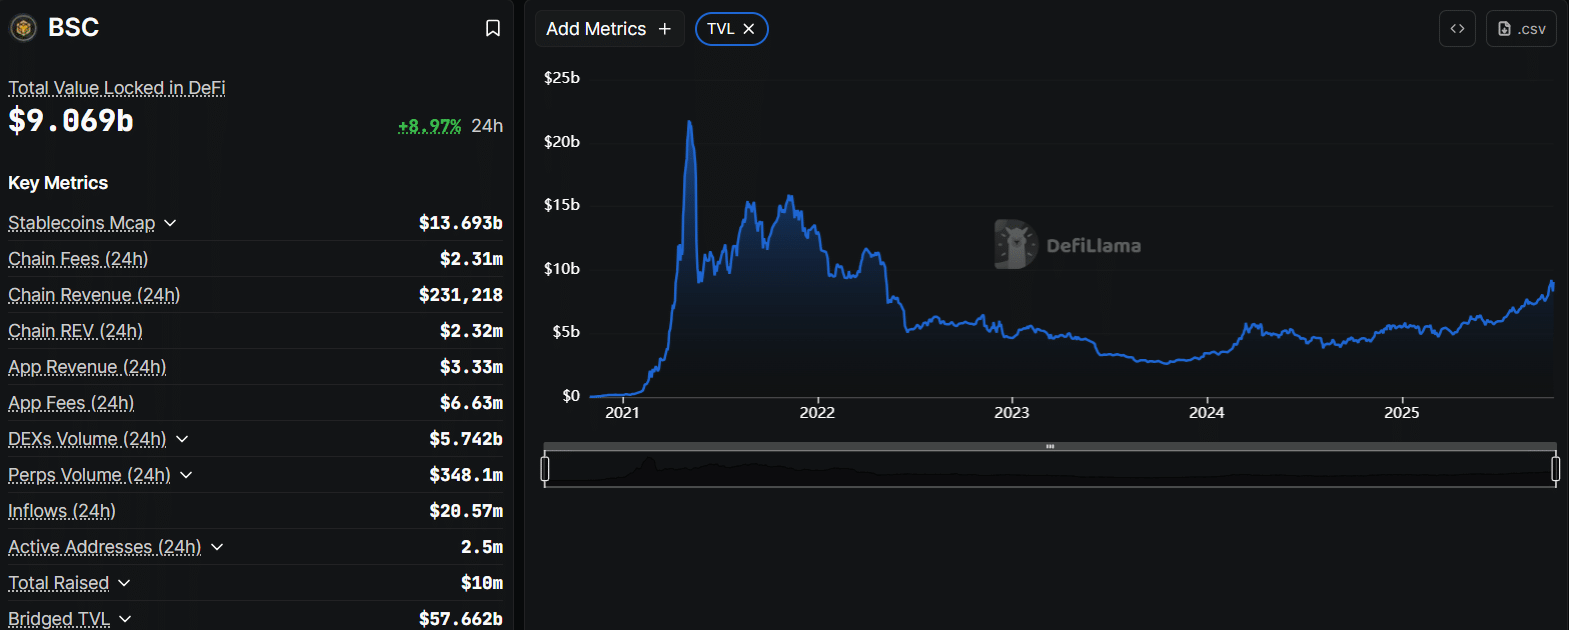The image size is (1569, 630).
Task: Click the Total Value Locked in DeFi label
Action: click(117, 88)
